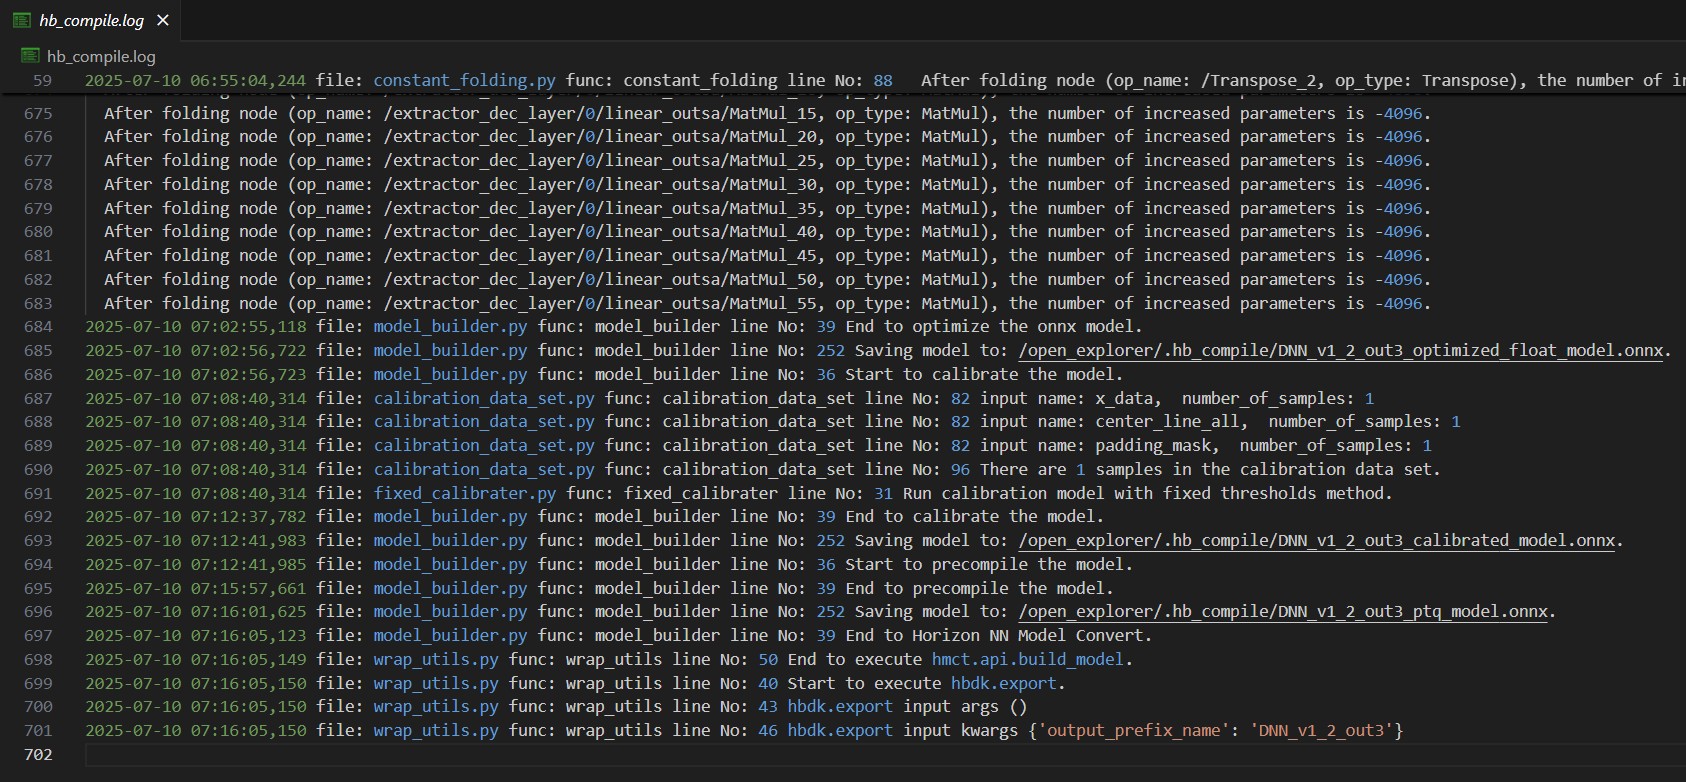Open the DNN_v1_2_out3_ptq_model.onnx path link
Viewport: 1686px width, 782px height.
point(1283,611)
